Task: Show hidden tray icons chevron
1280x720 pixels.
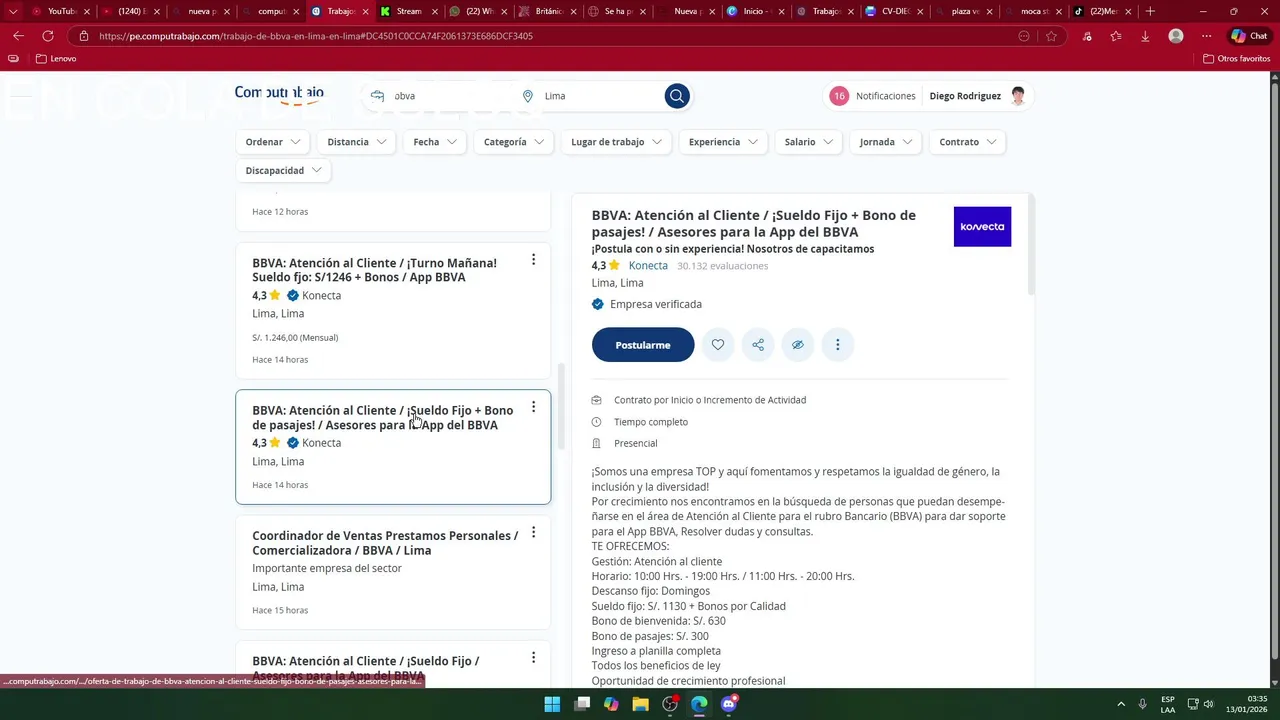Action: 1120,704
